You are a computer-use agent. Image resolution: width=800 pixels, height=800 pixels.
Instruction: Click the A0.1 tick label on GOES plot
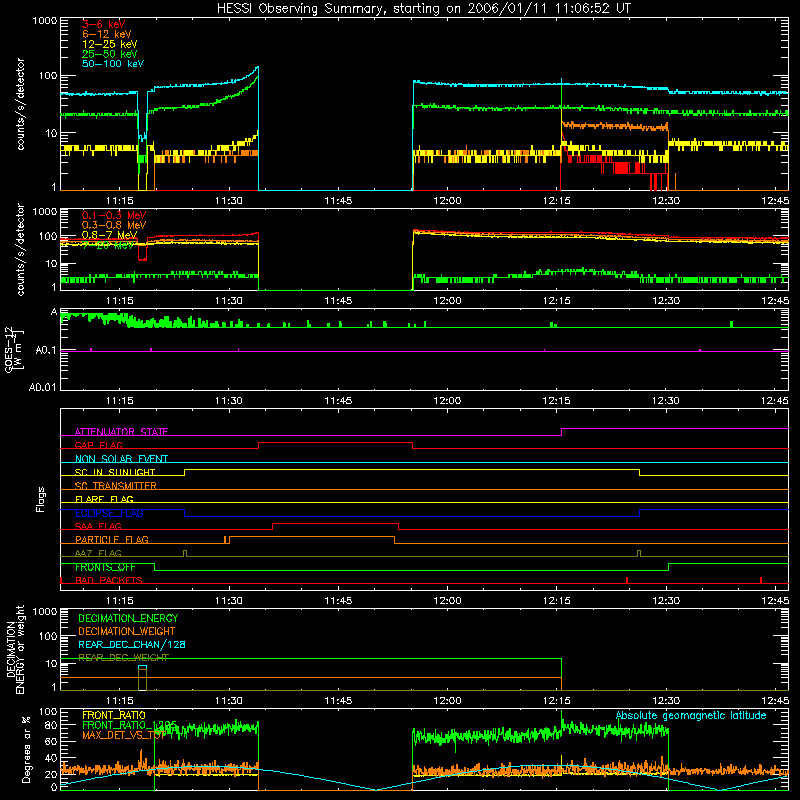point(45,351)
